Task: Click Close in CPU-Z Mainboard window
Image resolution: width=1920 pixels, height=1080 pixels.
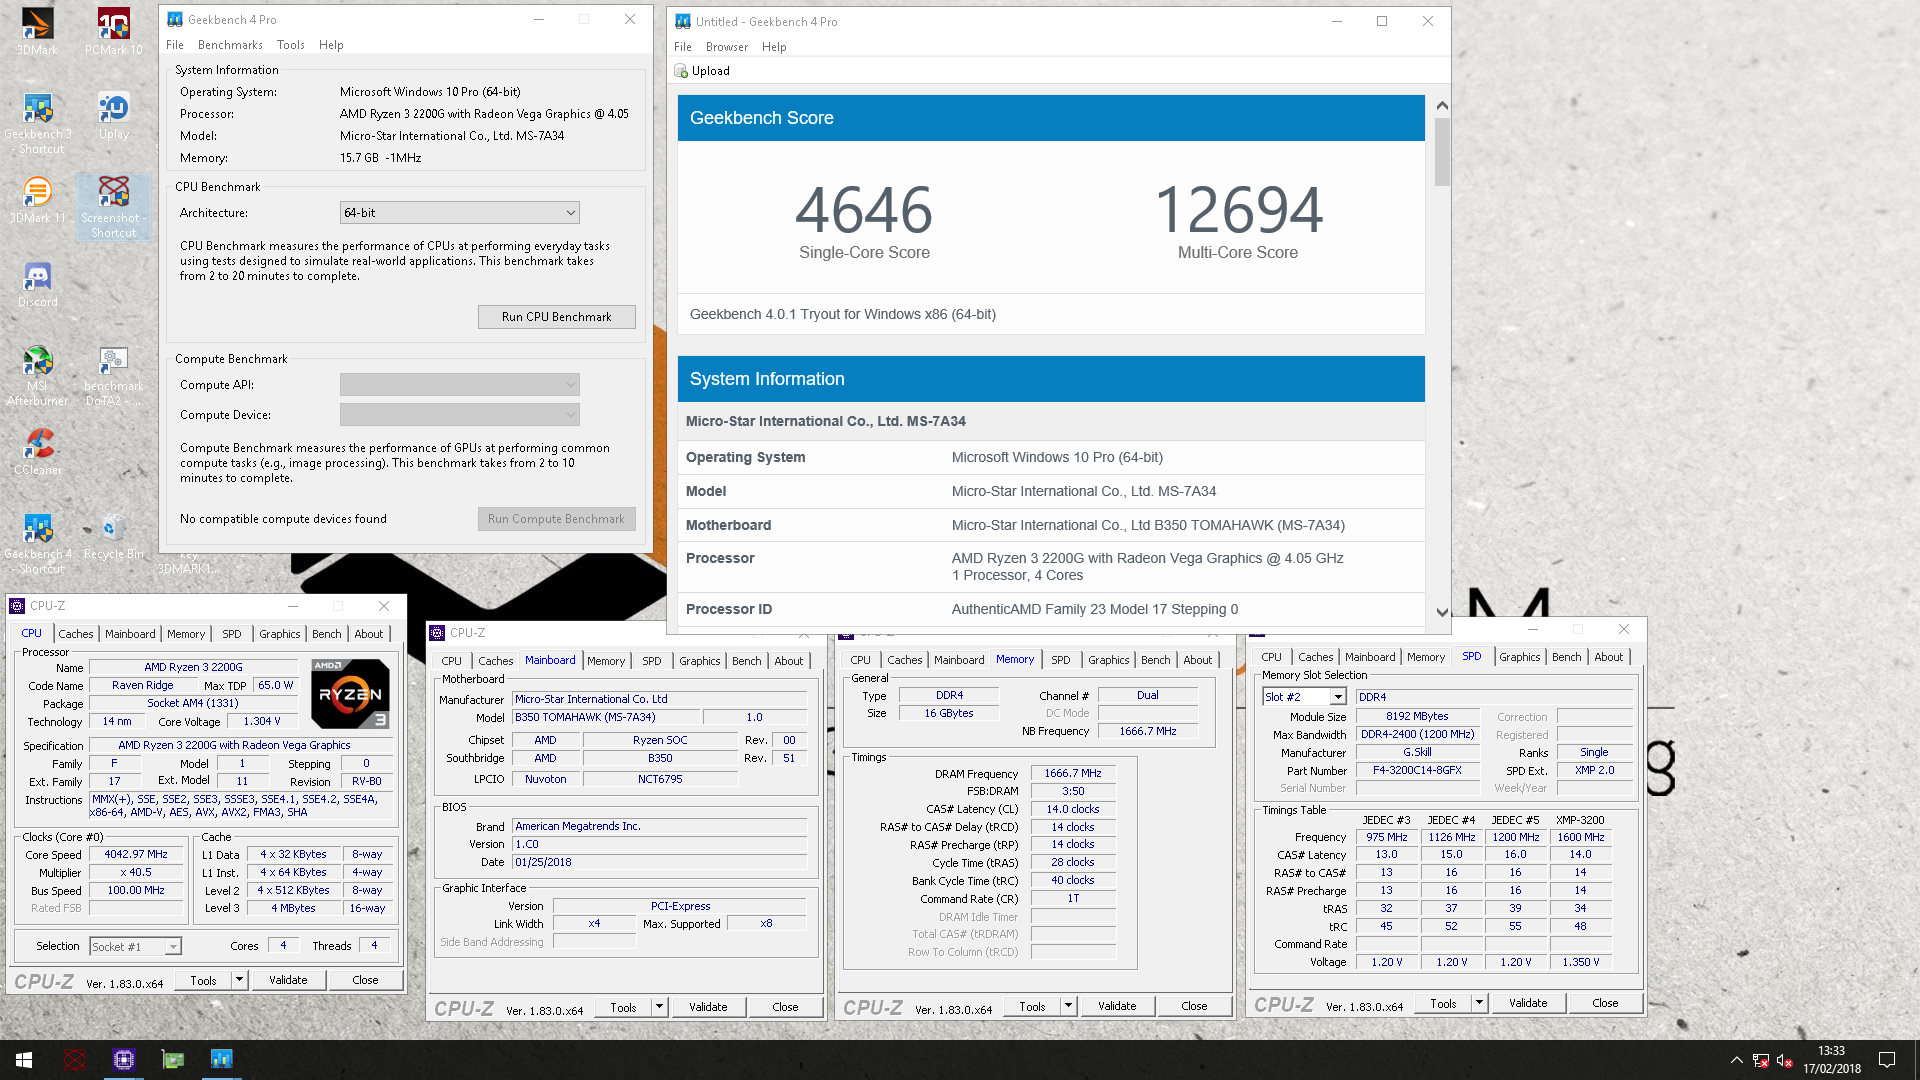Action: coord(785,1007)
